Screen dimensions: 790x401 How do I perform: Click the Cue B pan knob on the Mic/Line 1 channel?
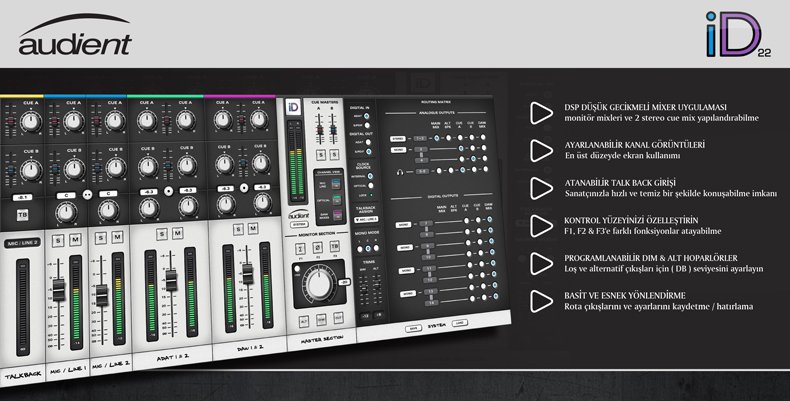pos(74,169)
